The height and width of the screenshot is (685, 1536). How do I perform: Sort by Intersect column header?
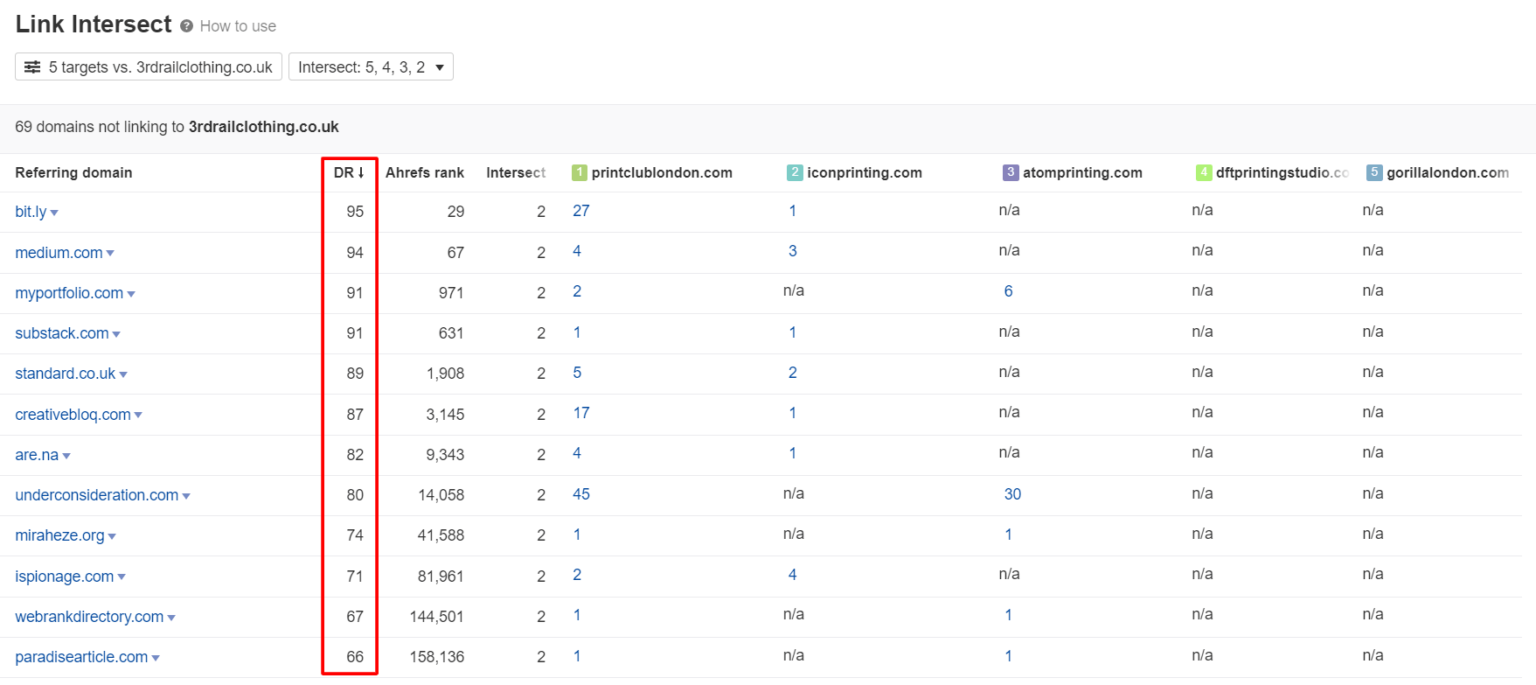[516, 173]
